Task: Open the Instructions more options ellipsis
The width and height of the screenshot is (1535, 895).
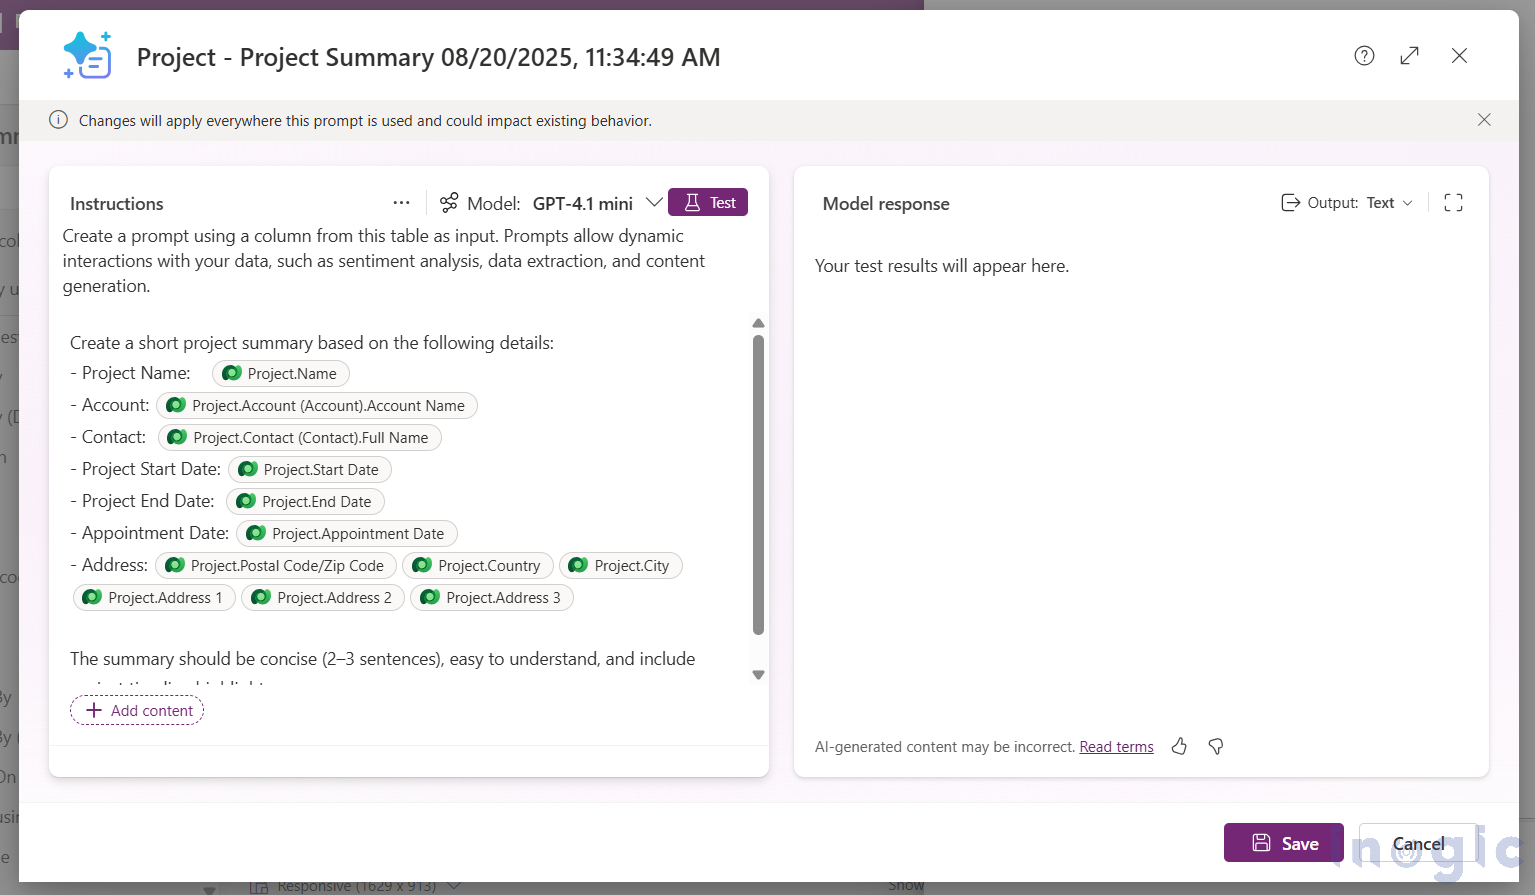Action: (x=401, y=203)
